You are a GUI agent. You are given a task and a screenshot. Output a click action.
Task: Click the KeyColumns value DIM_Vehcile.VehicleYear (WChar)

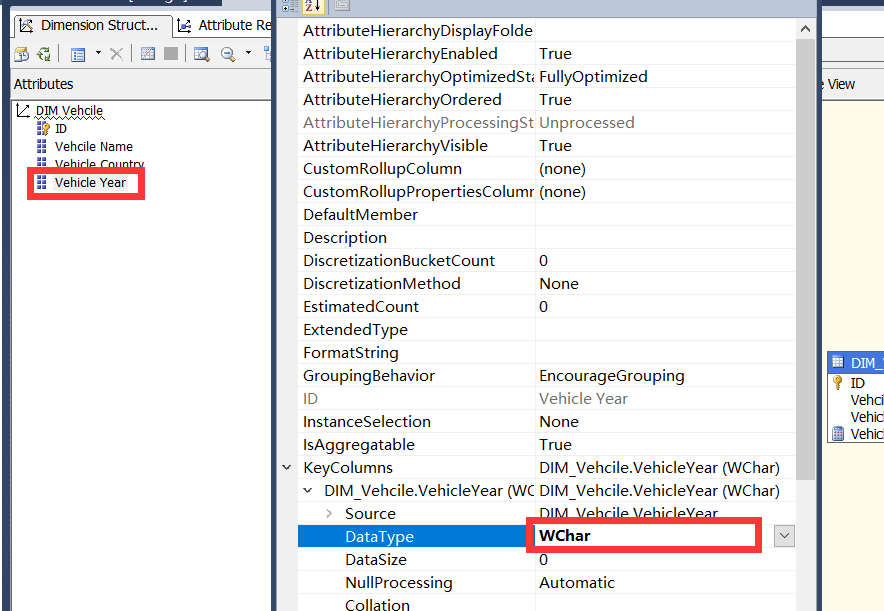(659, 467)
